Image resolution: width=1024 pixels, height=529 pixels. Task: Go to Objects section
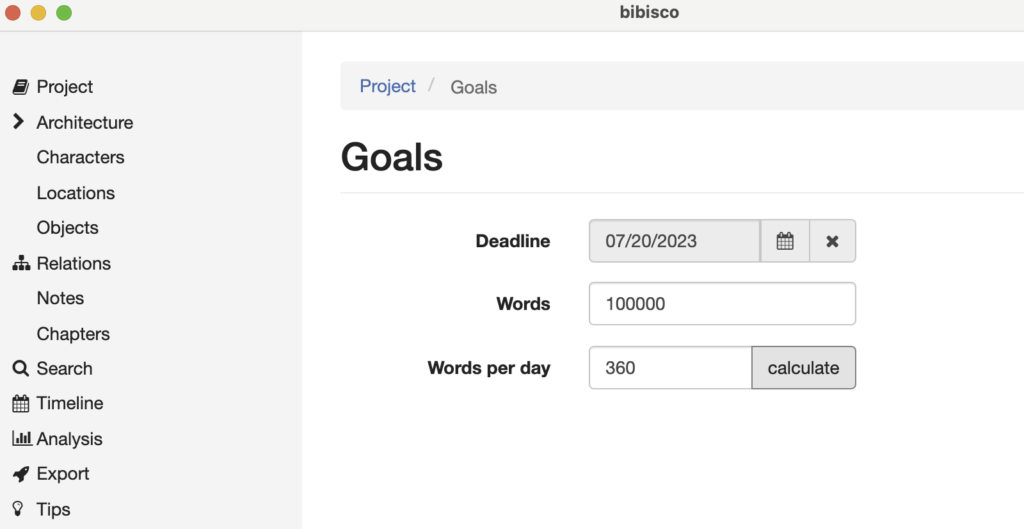click(x=67, y=228)
